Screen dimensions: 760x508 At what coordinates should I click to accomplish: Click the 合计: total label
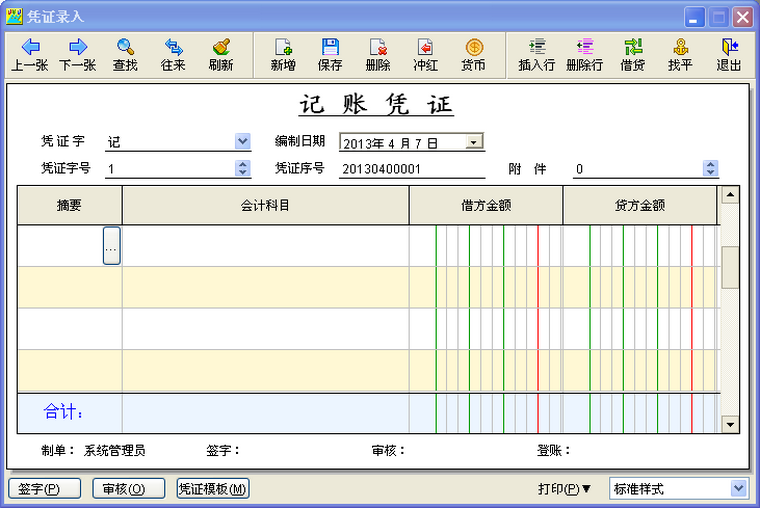pyautogui.click(x=63, y=412)
